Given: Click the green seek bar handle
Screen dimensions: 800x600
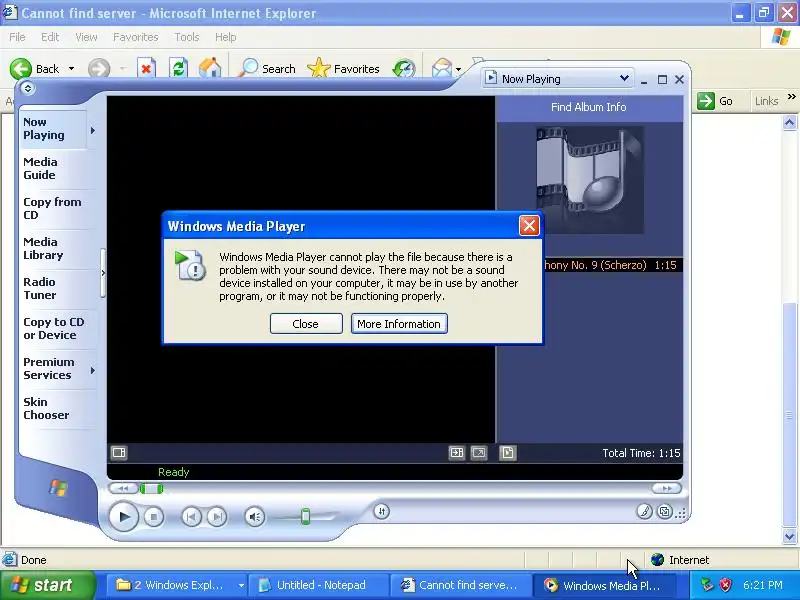Looking at the screenshot, I should click(x=152, y=489).
